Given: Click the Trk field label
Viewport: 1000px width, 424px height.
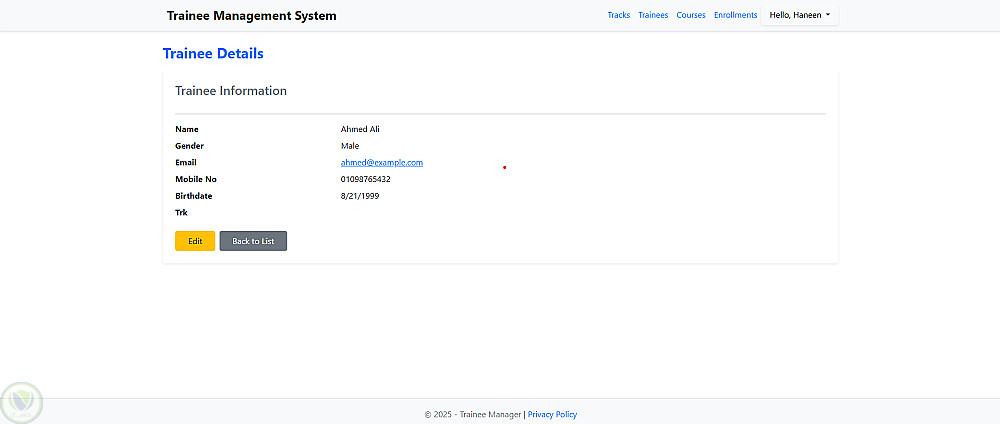Looking at the screenshot, I should [x=181, y=213].
